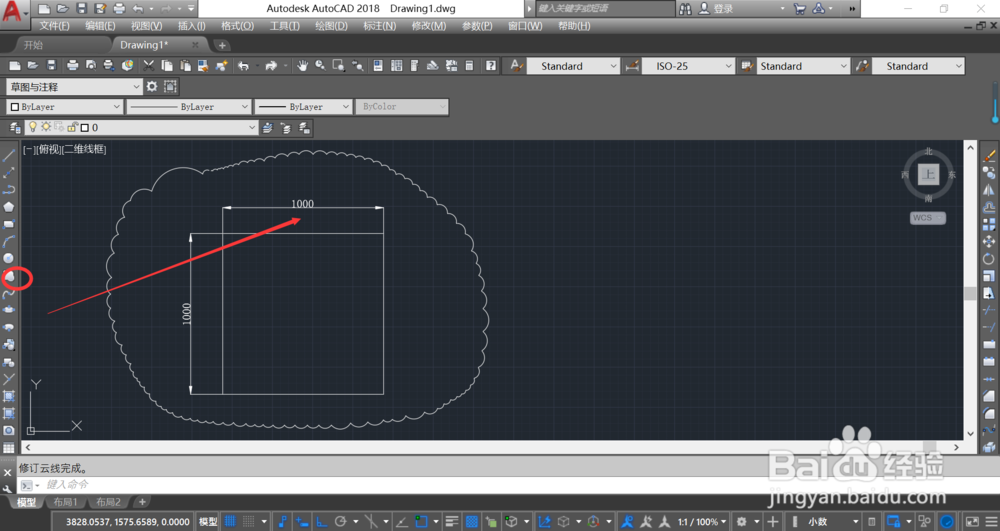Click the command line input field

tap(497, 484)
